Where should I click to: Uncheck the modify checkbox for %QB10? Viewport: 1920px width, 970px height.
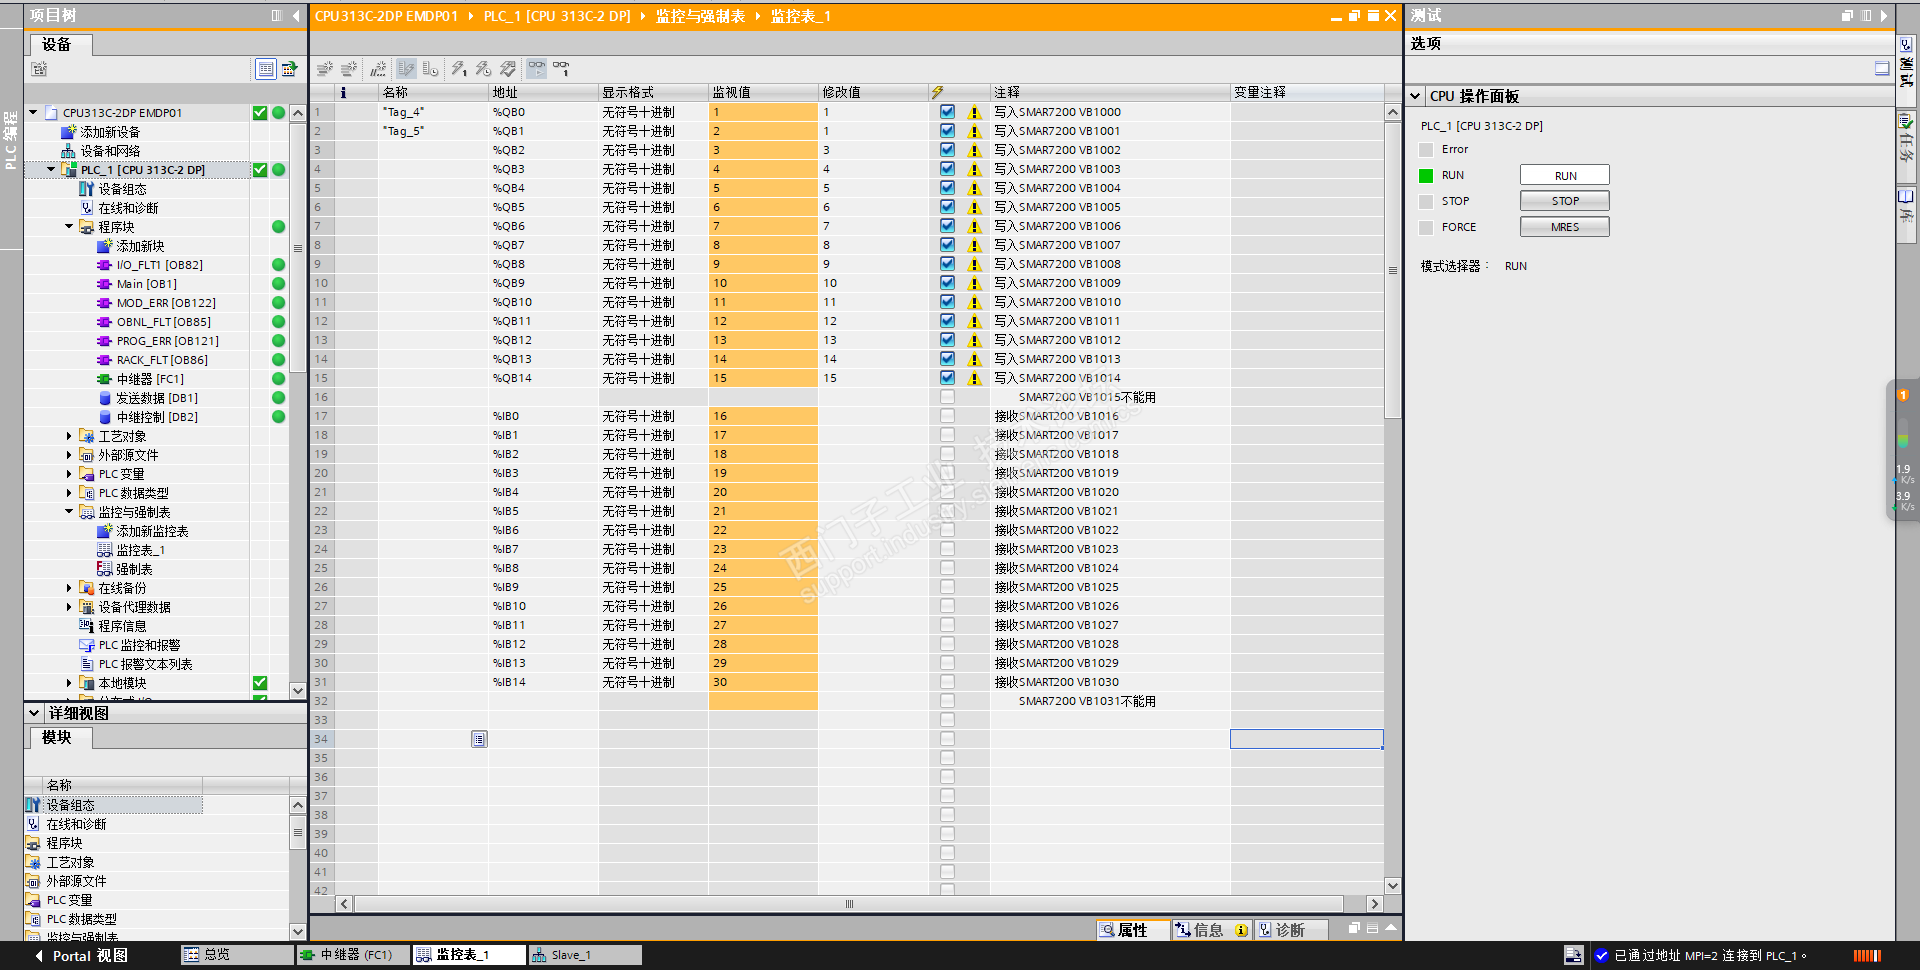(947, 302)
